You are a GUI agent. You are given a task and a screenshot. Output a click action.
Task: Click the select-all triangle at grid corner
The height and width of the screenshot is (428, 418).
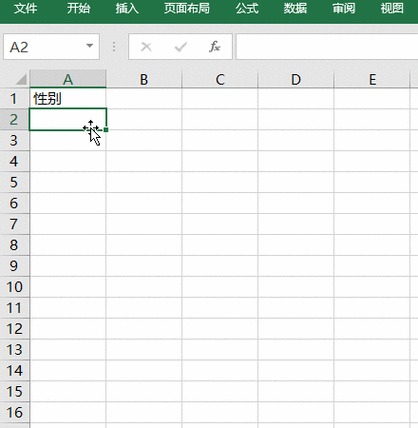[21, 79]
